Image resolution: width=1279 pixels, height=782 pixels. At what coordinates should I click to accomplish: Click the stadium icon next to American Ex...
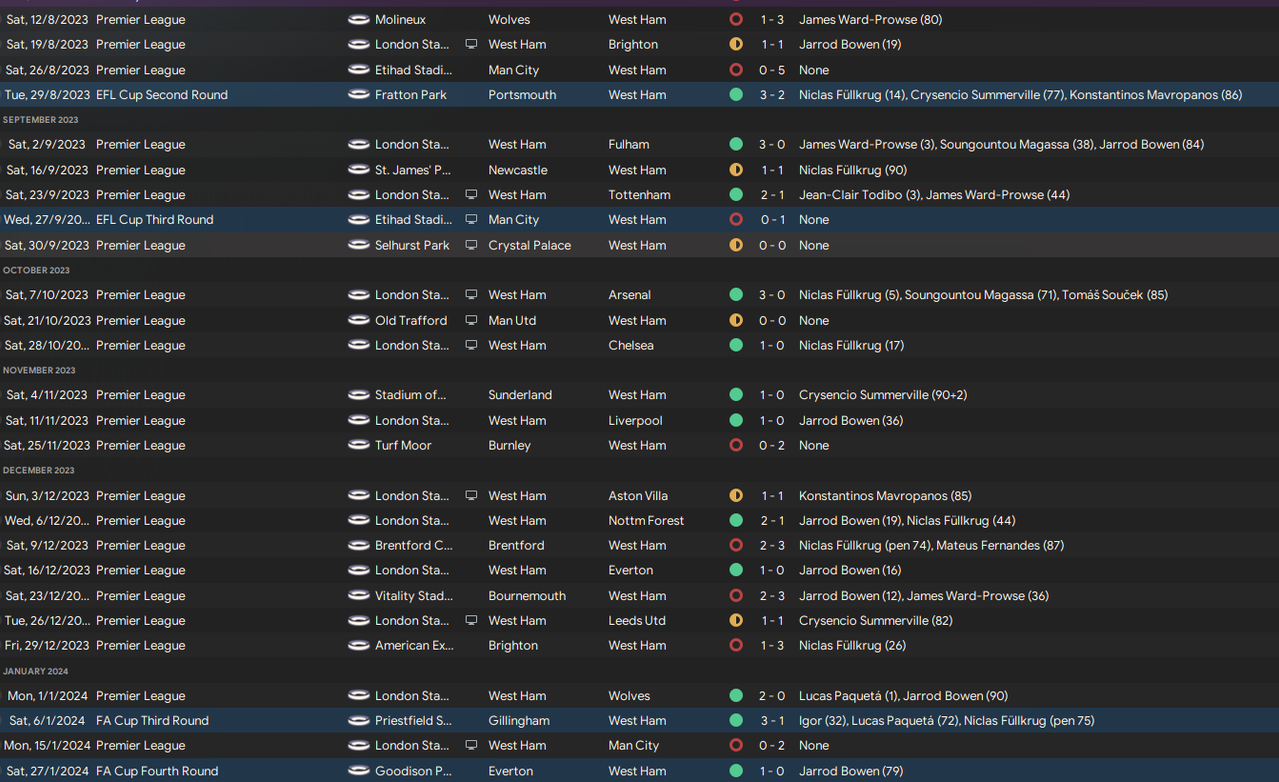tap(358, 646)
